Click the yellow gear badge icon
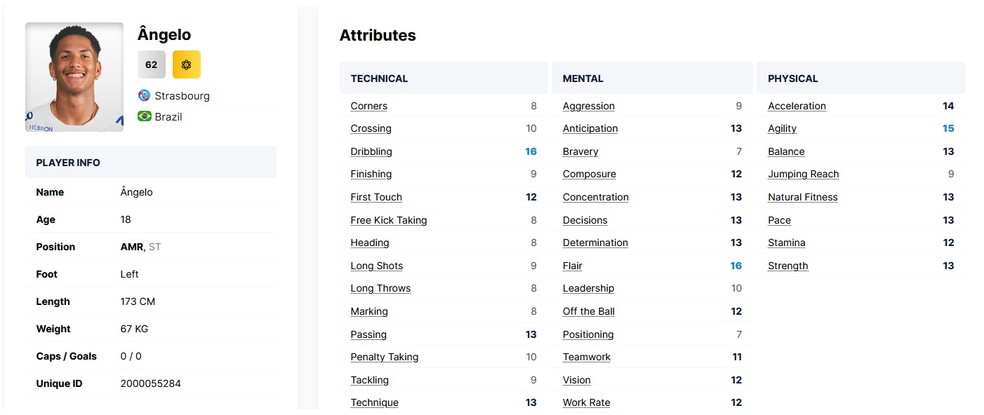 [x=187, y=64]
